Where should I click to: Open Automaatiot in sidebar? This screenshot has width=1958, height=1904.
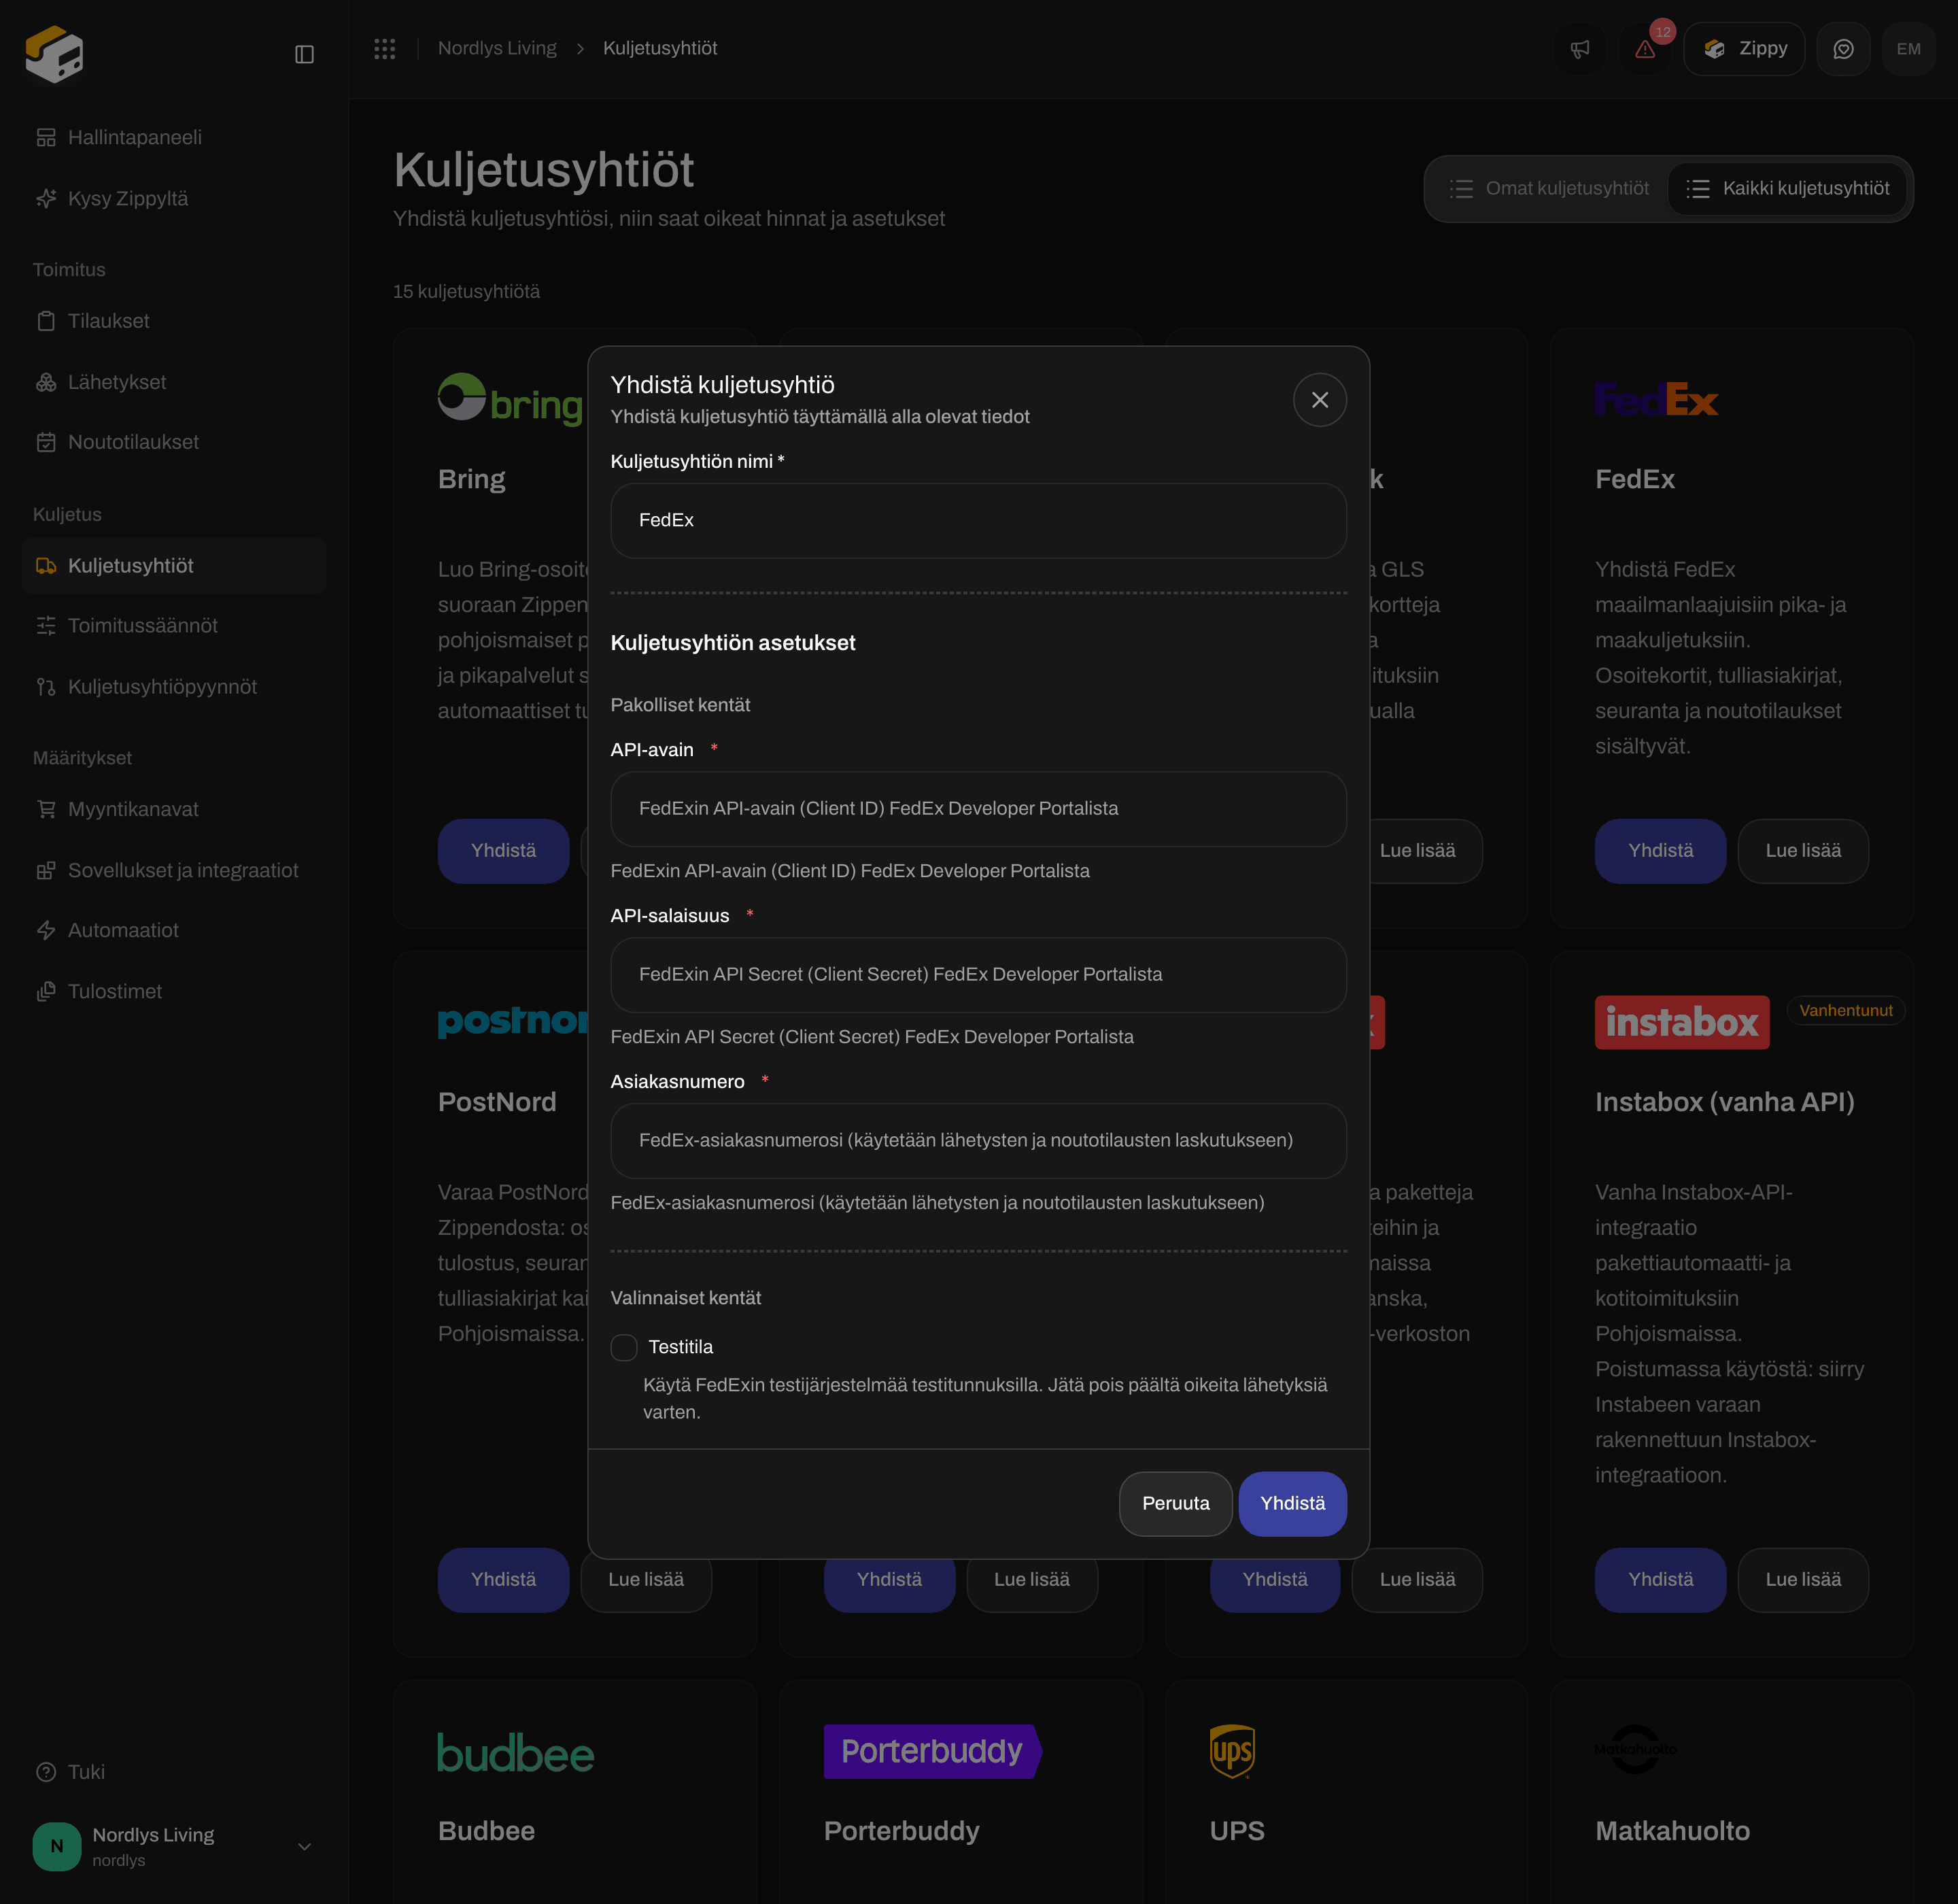(x=174, y=930)
